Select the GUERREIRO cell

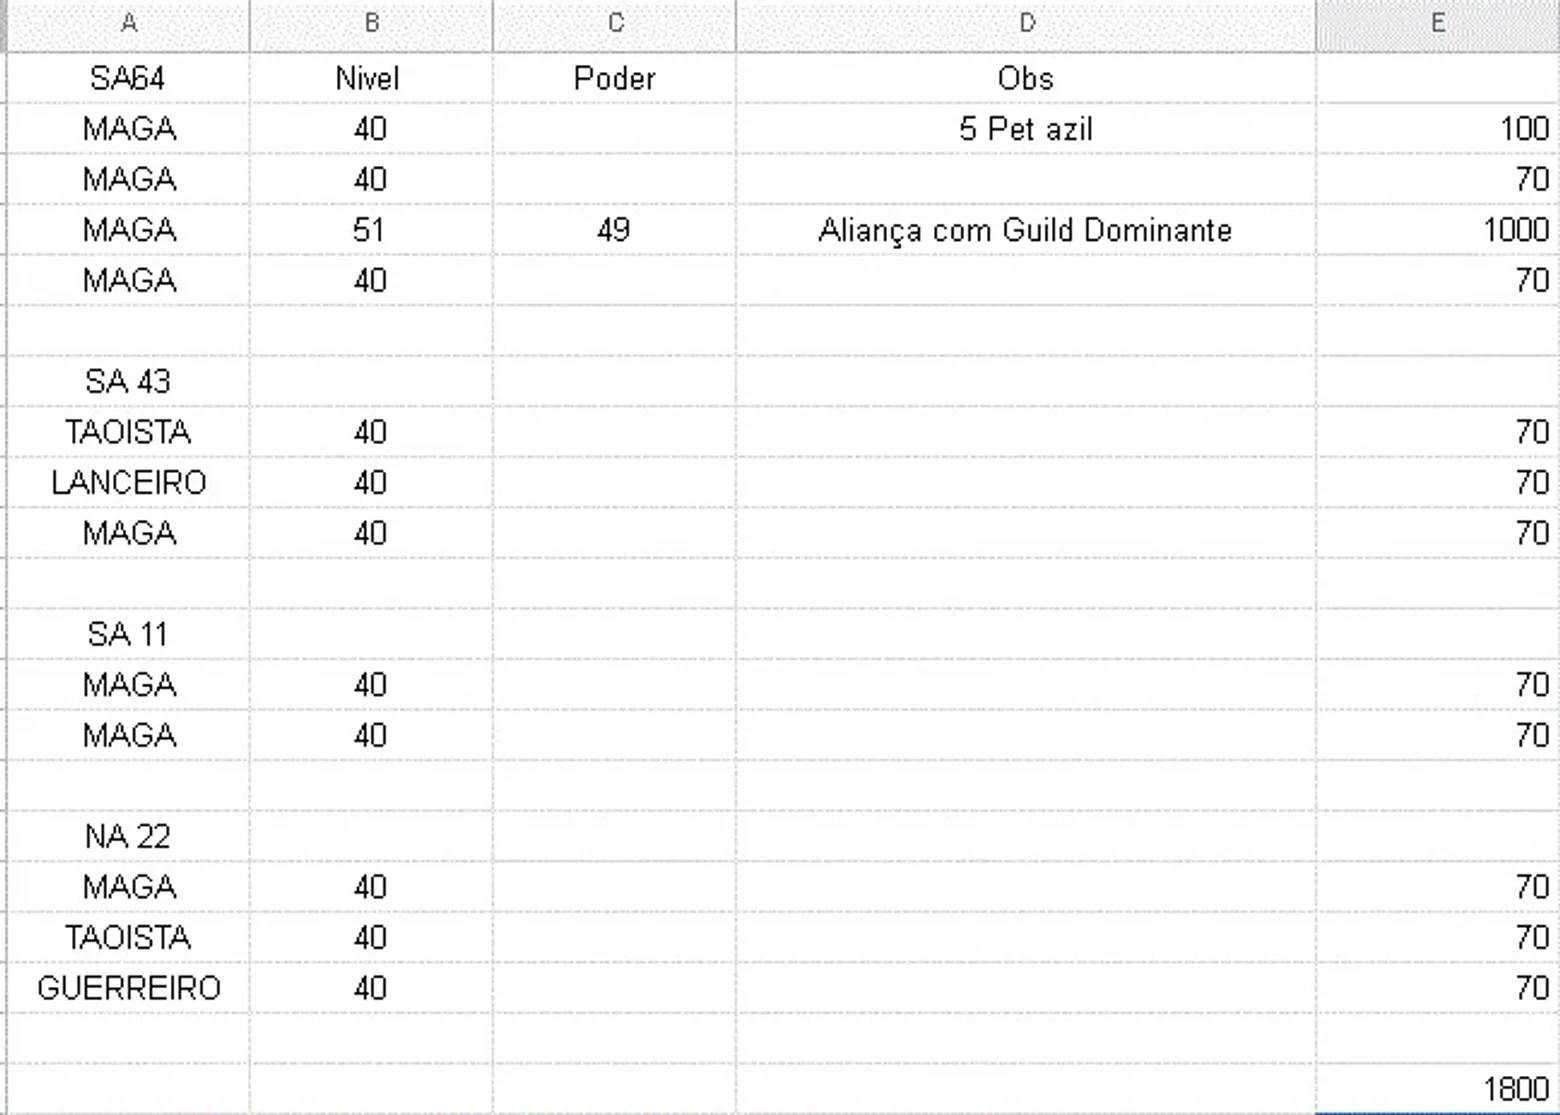(x=128, y=988)
